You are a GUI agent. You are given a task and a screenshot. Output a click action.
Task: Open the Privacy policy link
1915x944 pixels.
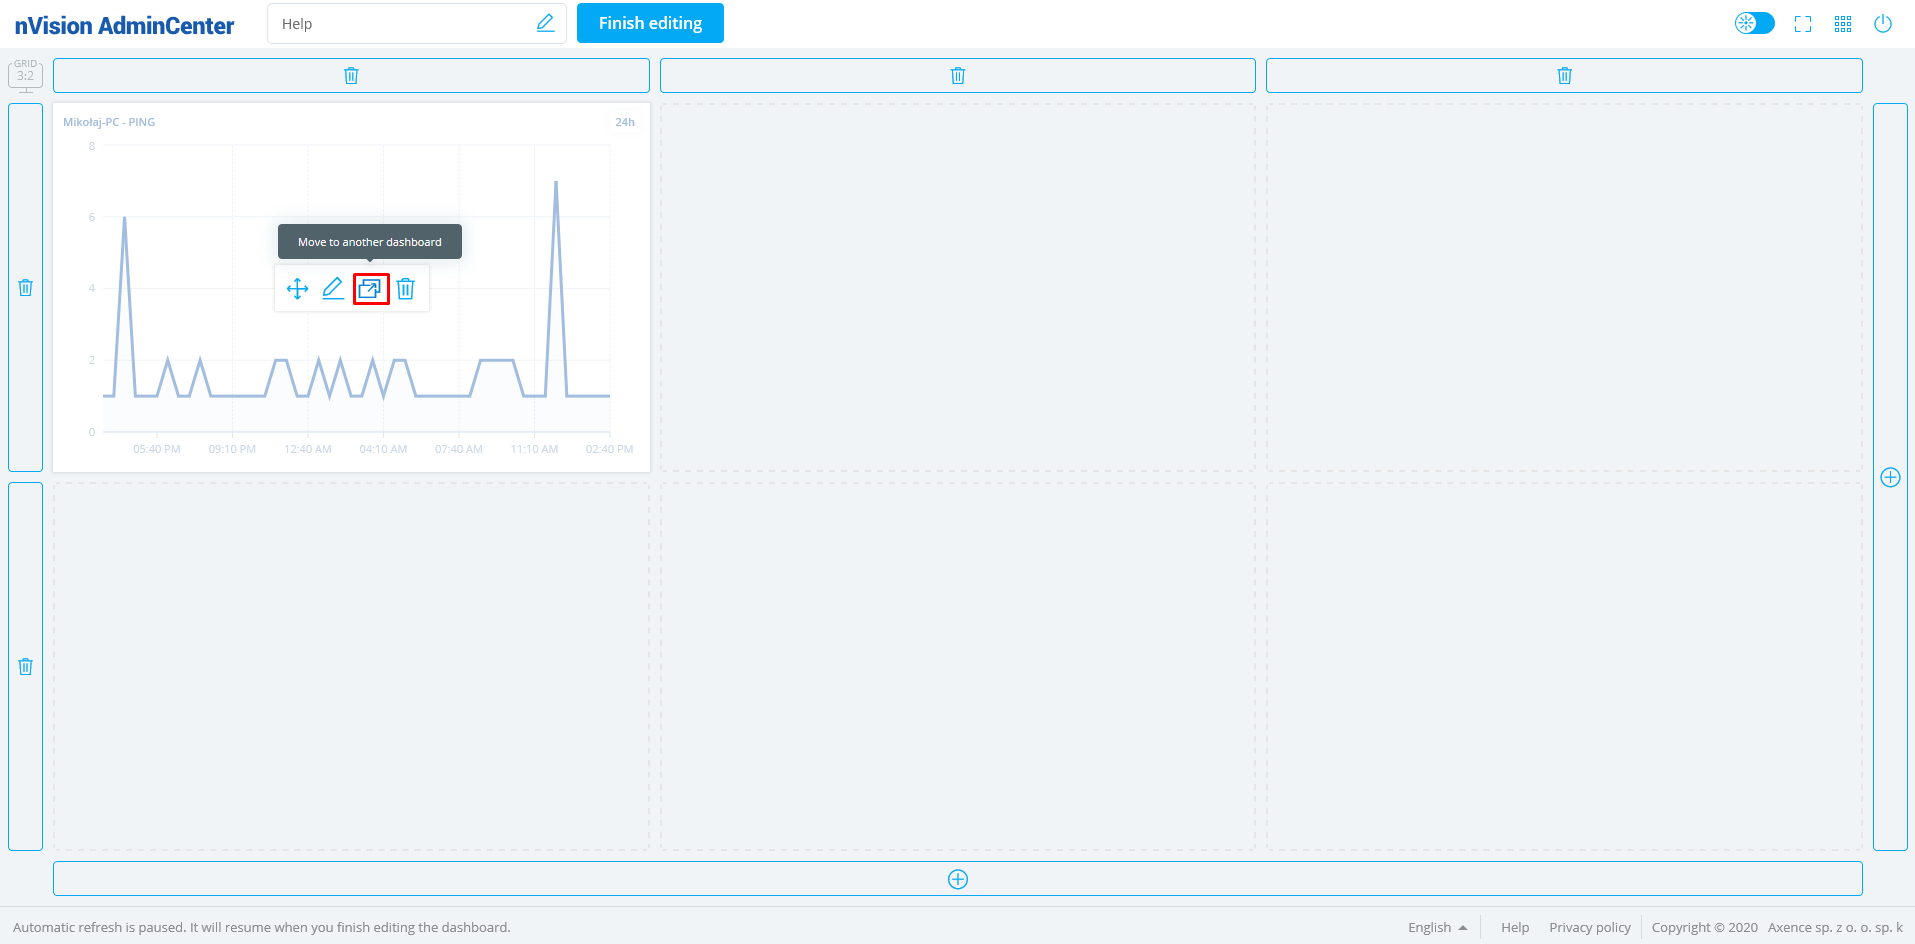click(1589, 927)
